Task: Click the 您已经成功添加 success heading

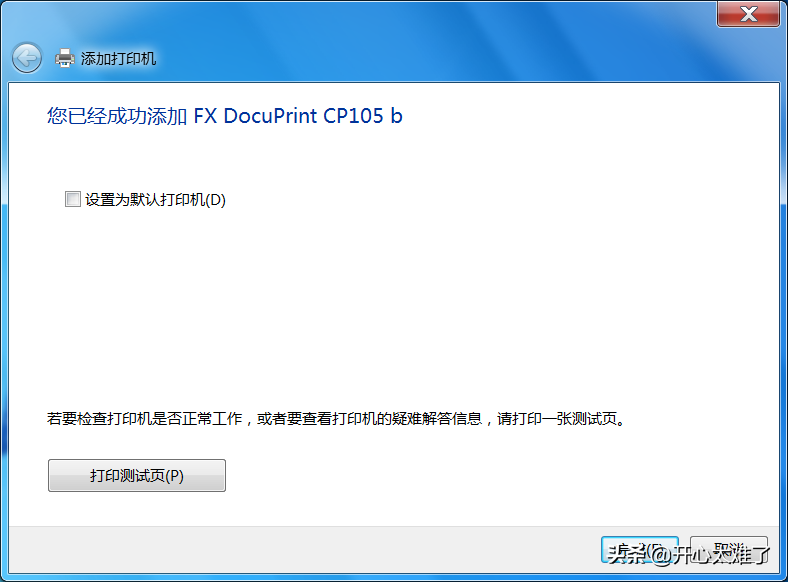Action: click(117, 116)
